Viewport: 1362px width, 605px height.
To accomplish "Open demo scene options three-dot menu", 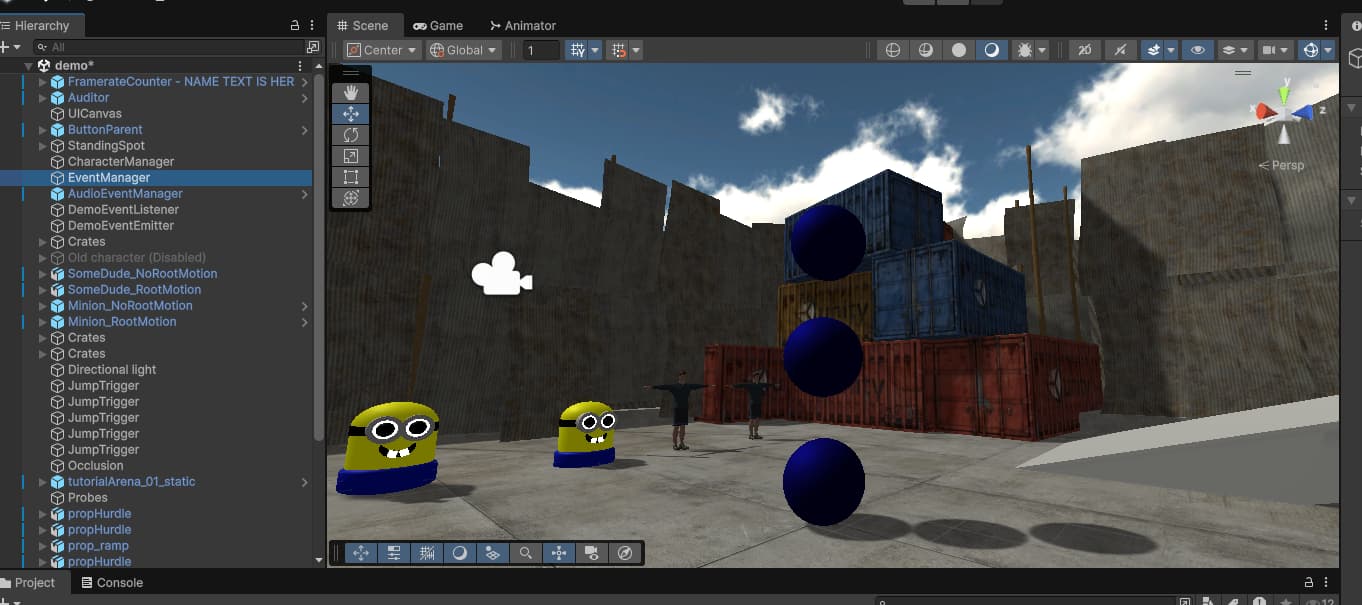I will tap(300, 65).
